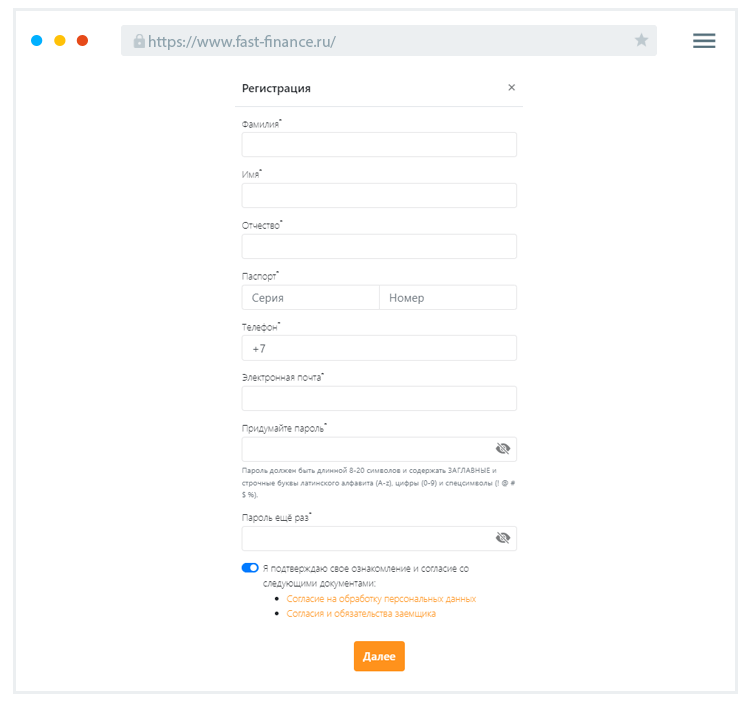Click the passport Серия field
This screenshot has height=709, width=751.
coord(310,298)
